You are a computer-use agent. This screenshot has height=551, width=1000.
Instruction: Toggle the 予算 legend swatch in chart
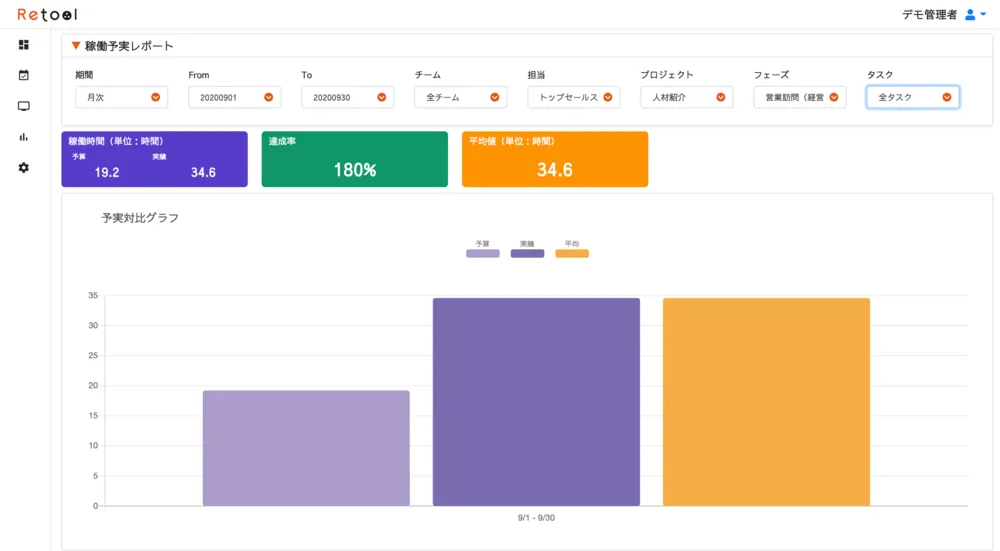(483, 253)
